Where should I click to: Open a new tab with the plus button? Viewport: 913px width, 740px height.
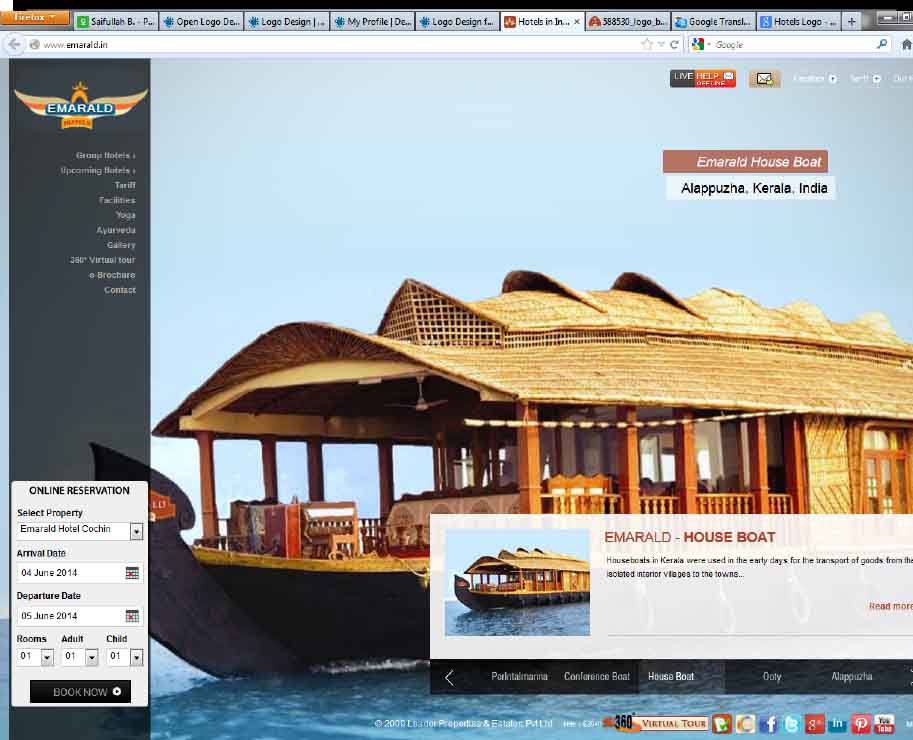851,22
